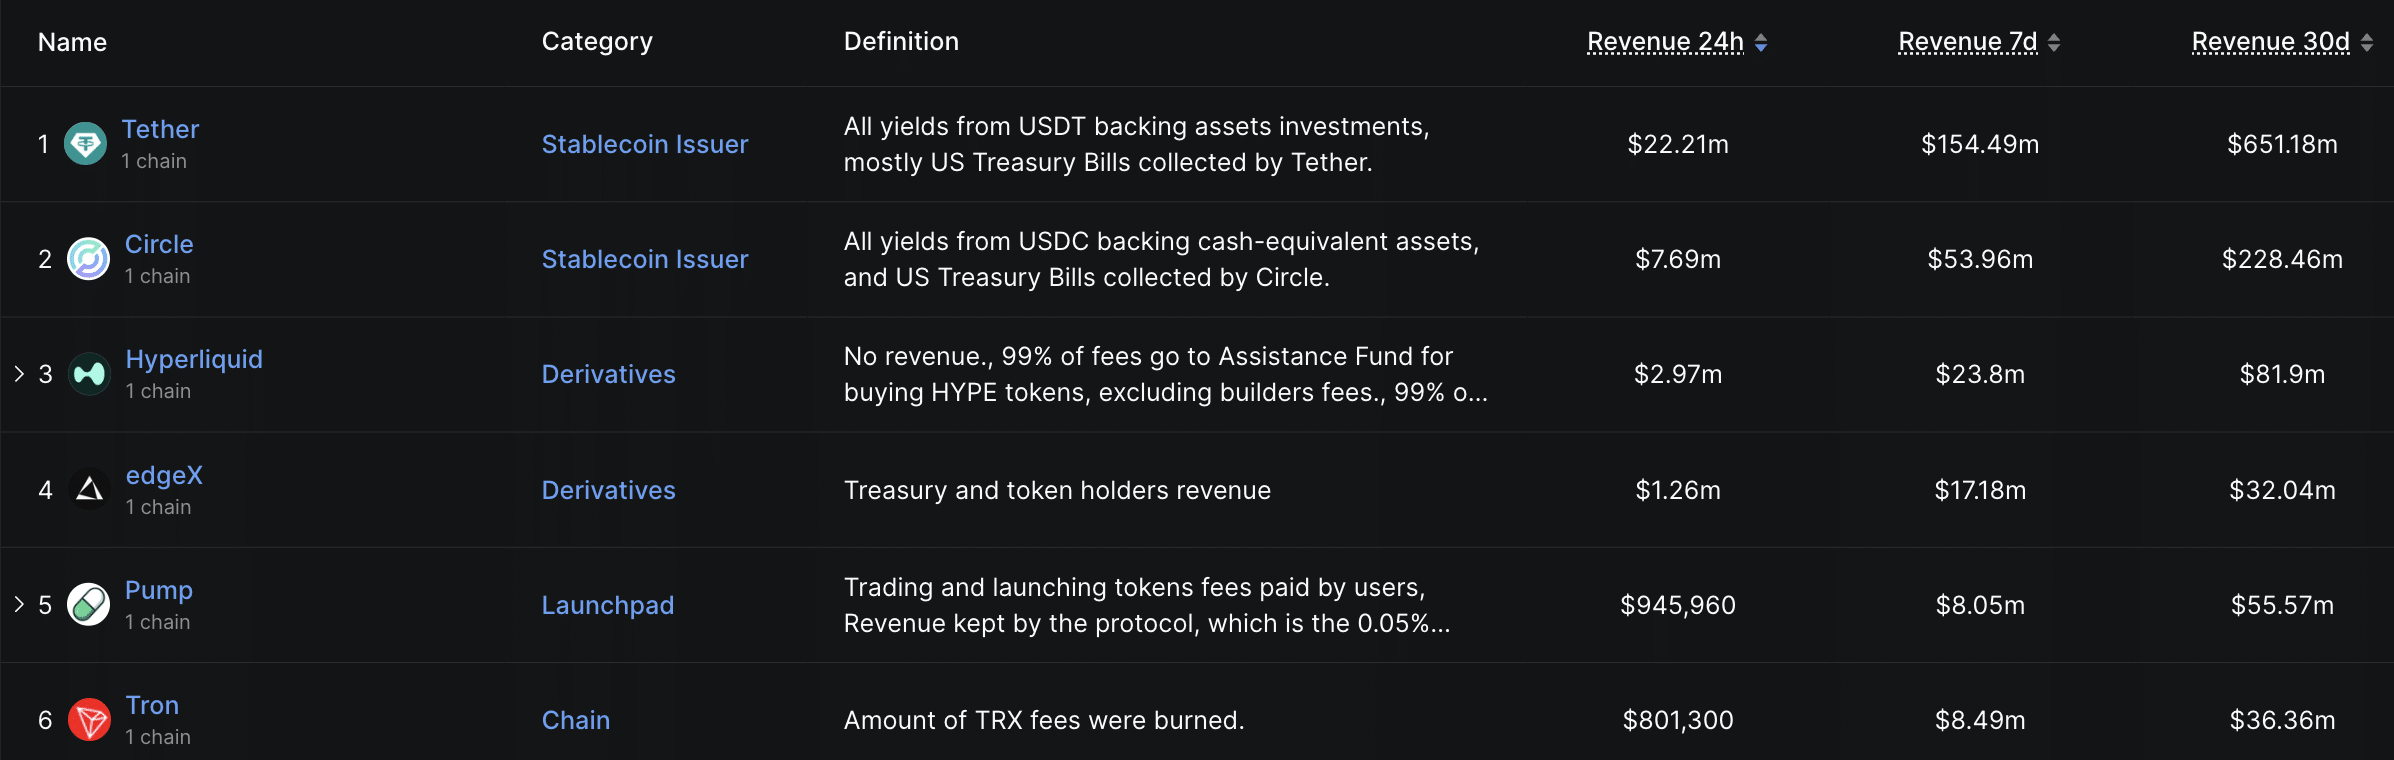
Task: Click the Pump pill logo icon
Action: click(x=88, y=604)
